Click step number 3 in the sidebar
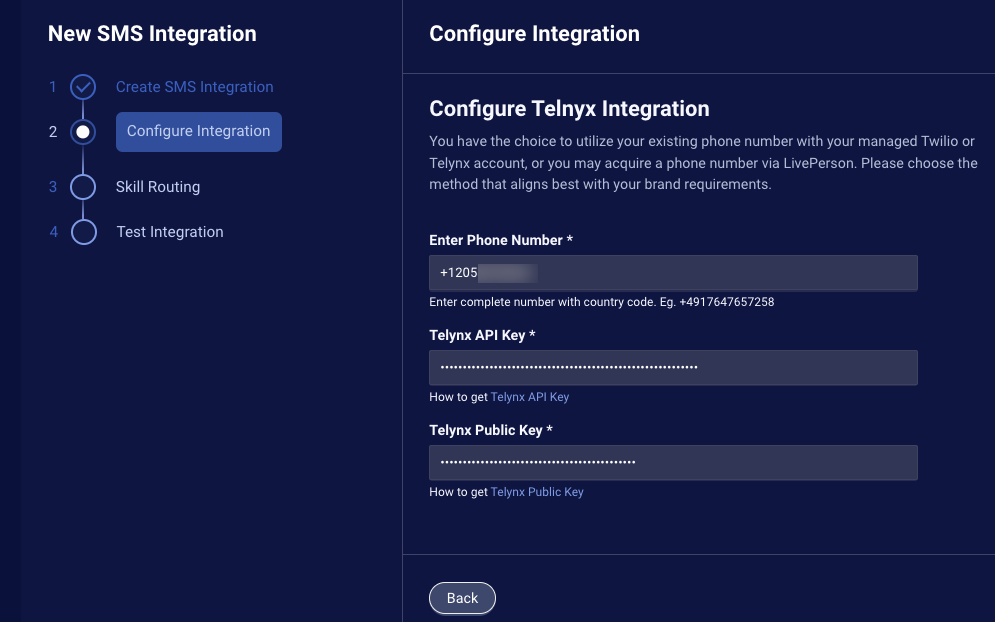This screenshot has height=622, width=995. pos(53,187)
